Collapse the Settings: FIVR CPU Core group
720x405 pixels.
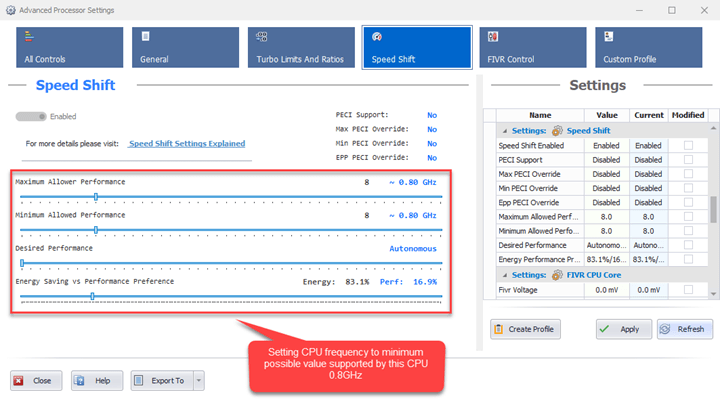(505, 276)
